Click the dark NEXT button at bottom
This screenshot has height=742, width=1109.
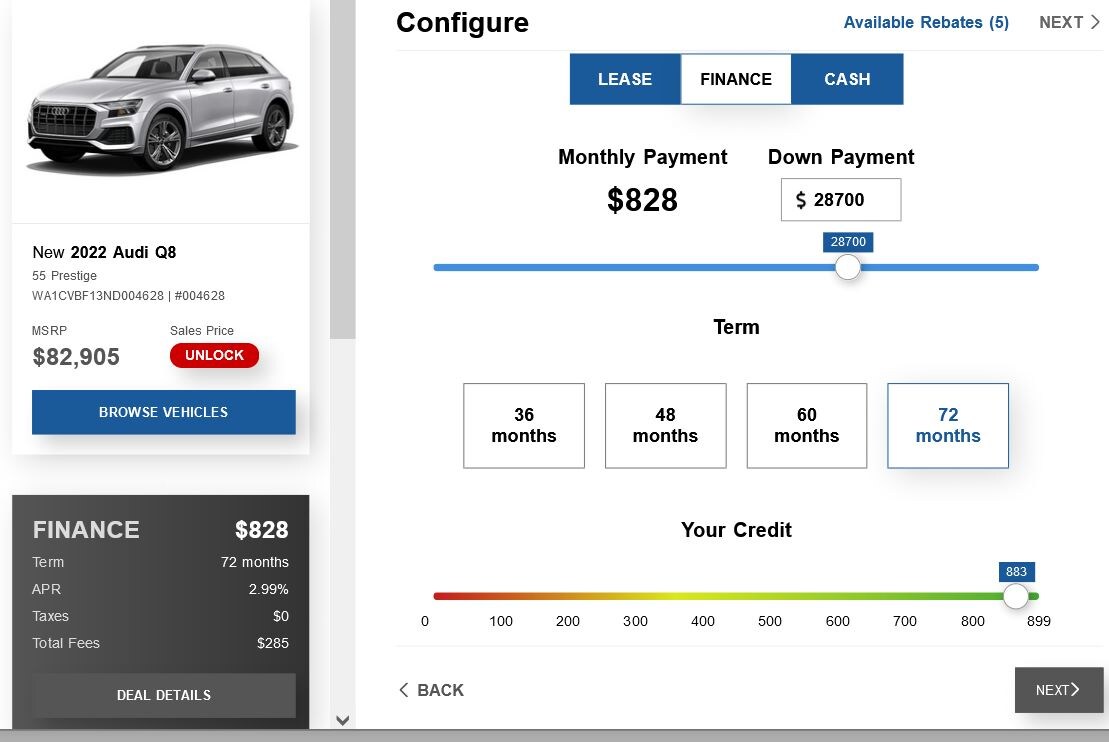pyautogui.click(x=1059, y=690)
